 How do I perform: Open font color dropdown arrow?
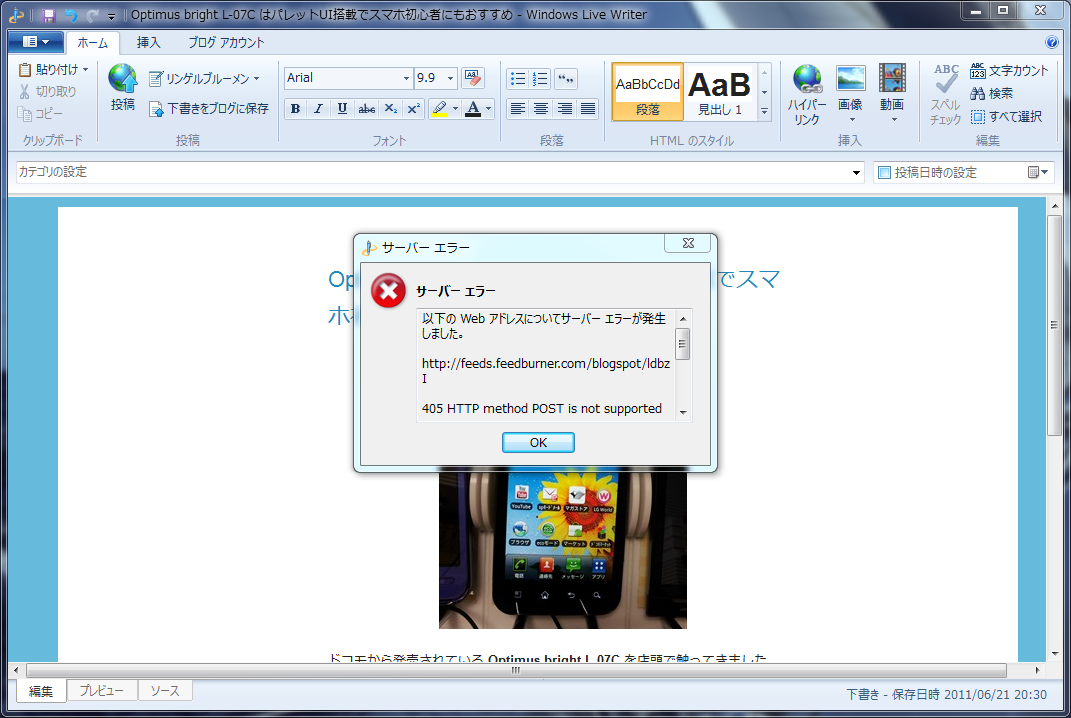point(488,109)
